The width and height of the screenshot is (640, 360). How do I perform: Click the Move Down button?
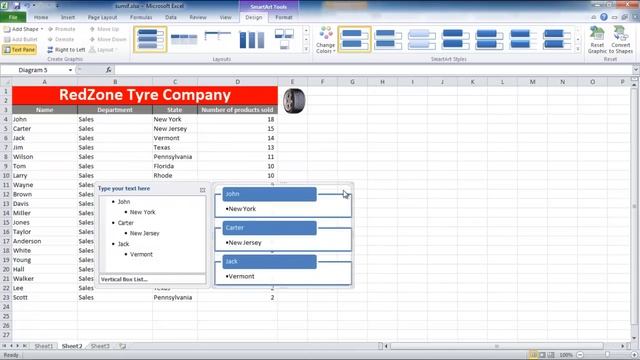point(108,39)
